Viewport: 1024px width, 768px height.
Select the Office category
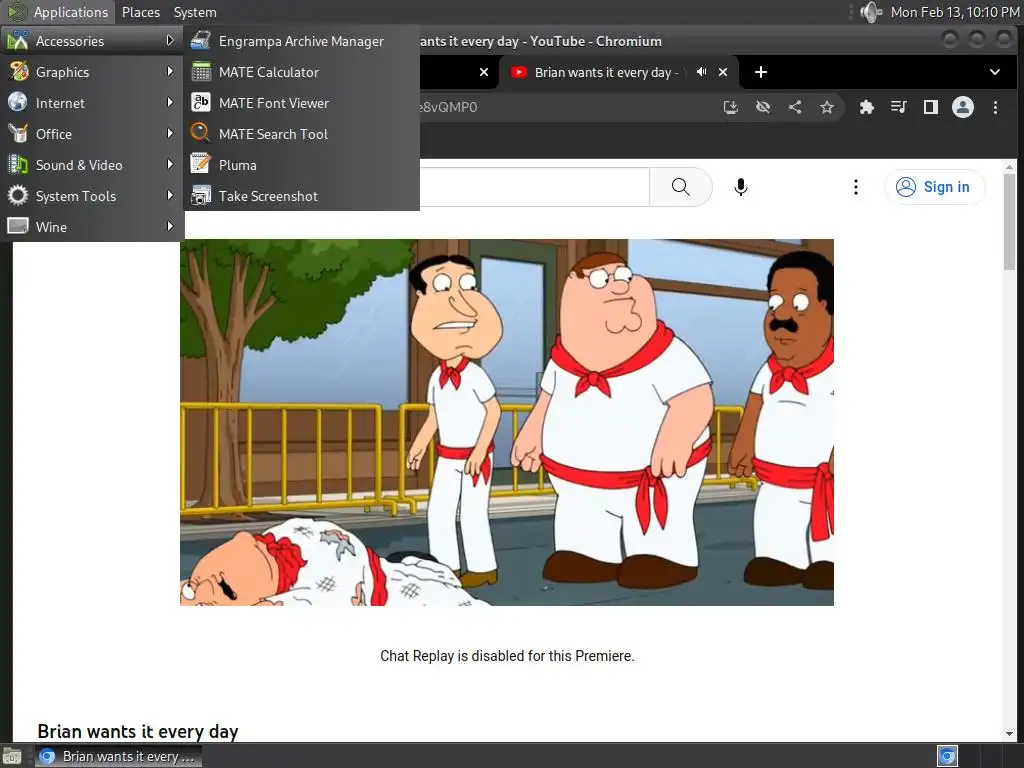click(x=91, y=134)
